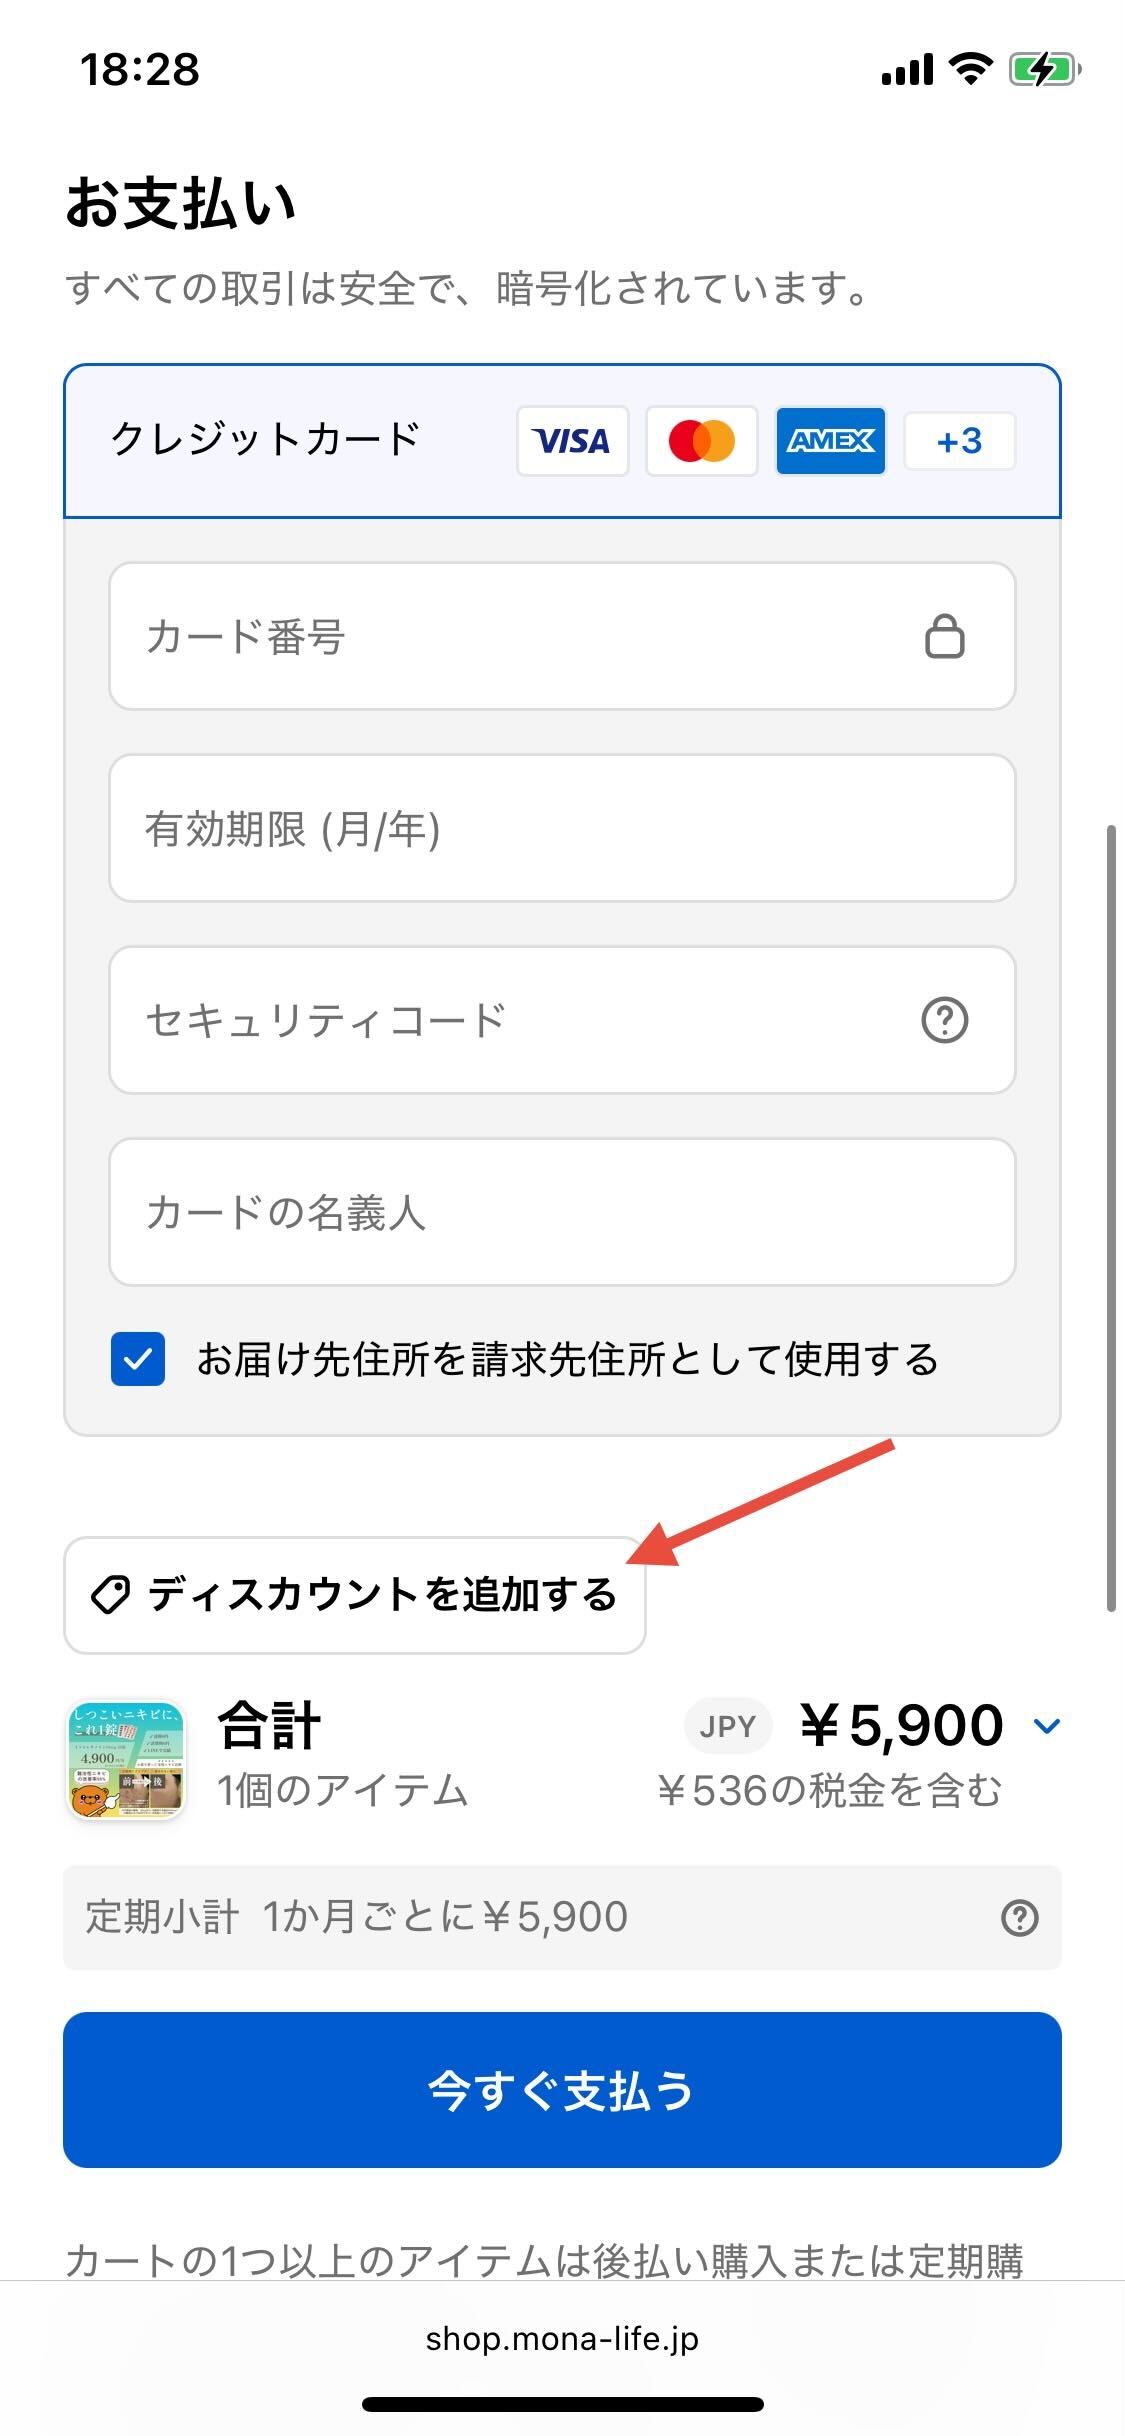Tap ディスカウントを追加する button
Screen dimensions: 1125x2436
pos(355,1594)
